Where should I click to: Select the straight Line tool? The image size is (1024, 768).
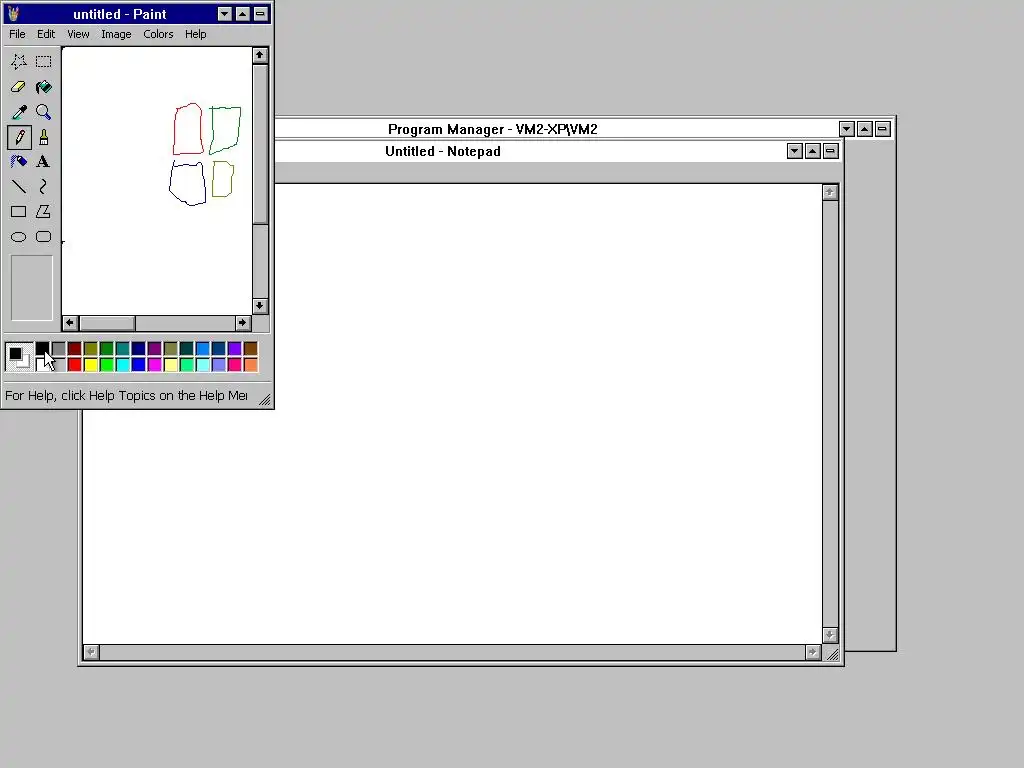(18, 187)
